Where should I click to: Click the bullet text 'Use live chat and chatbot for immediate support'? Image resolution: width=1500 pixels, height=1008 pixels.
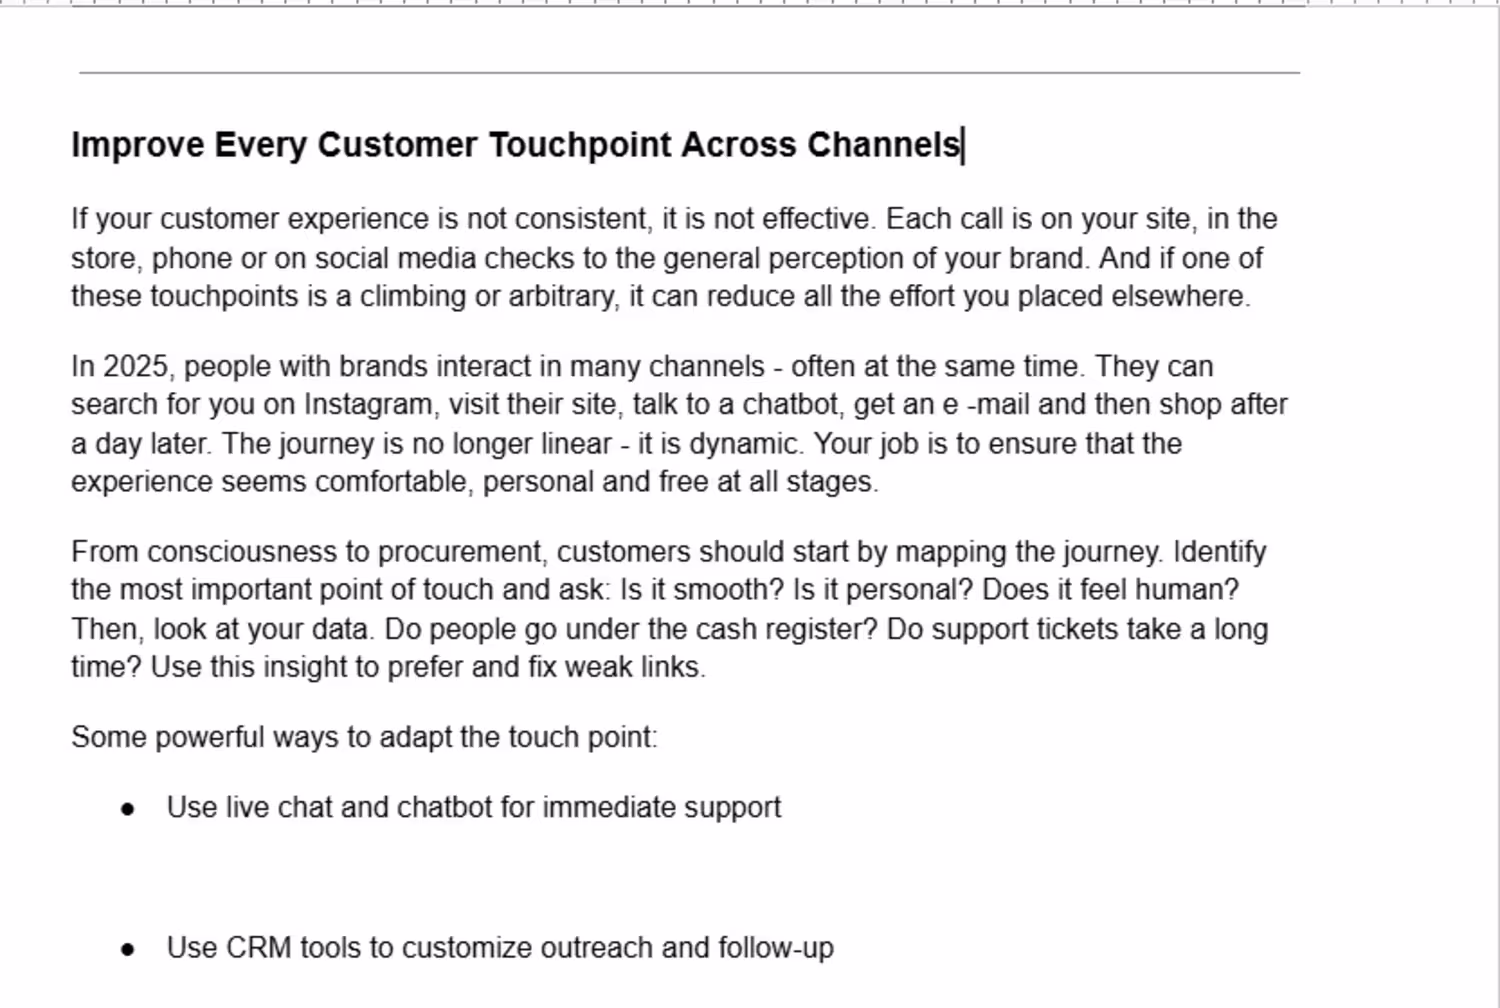473,808
